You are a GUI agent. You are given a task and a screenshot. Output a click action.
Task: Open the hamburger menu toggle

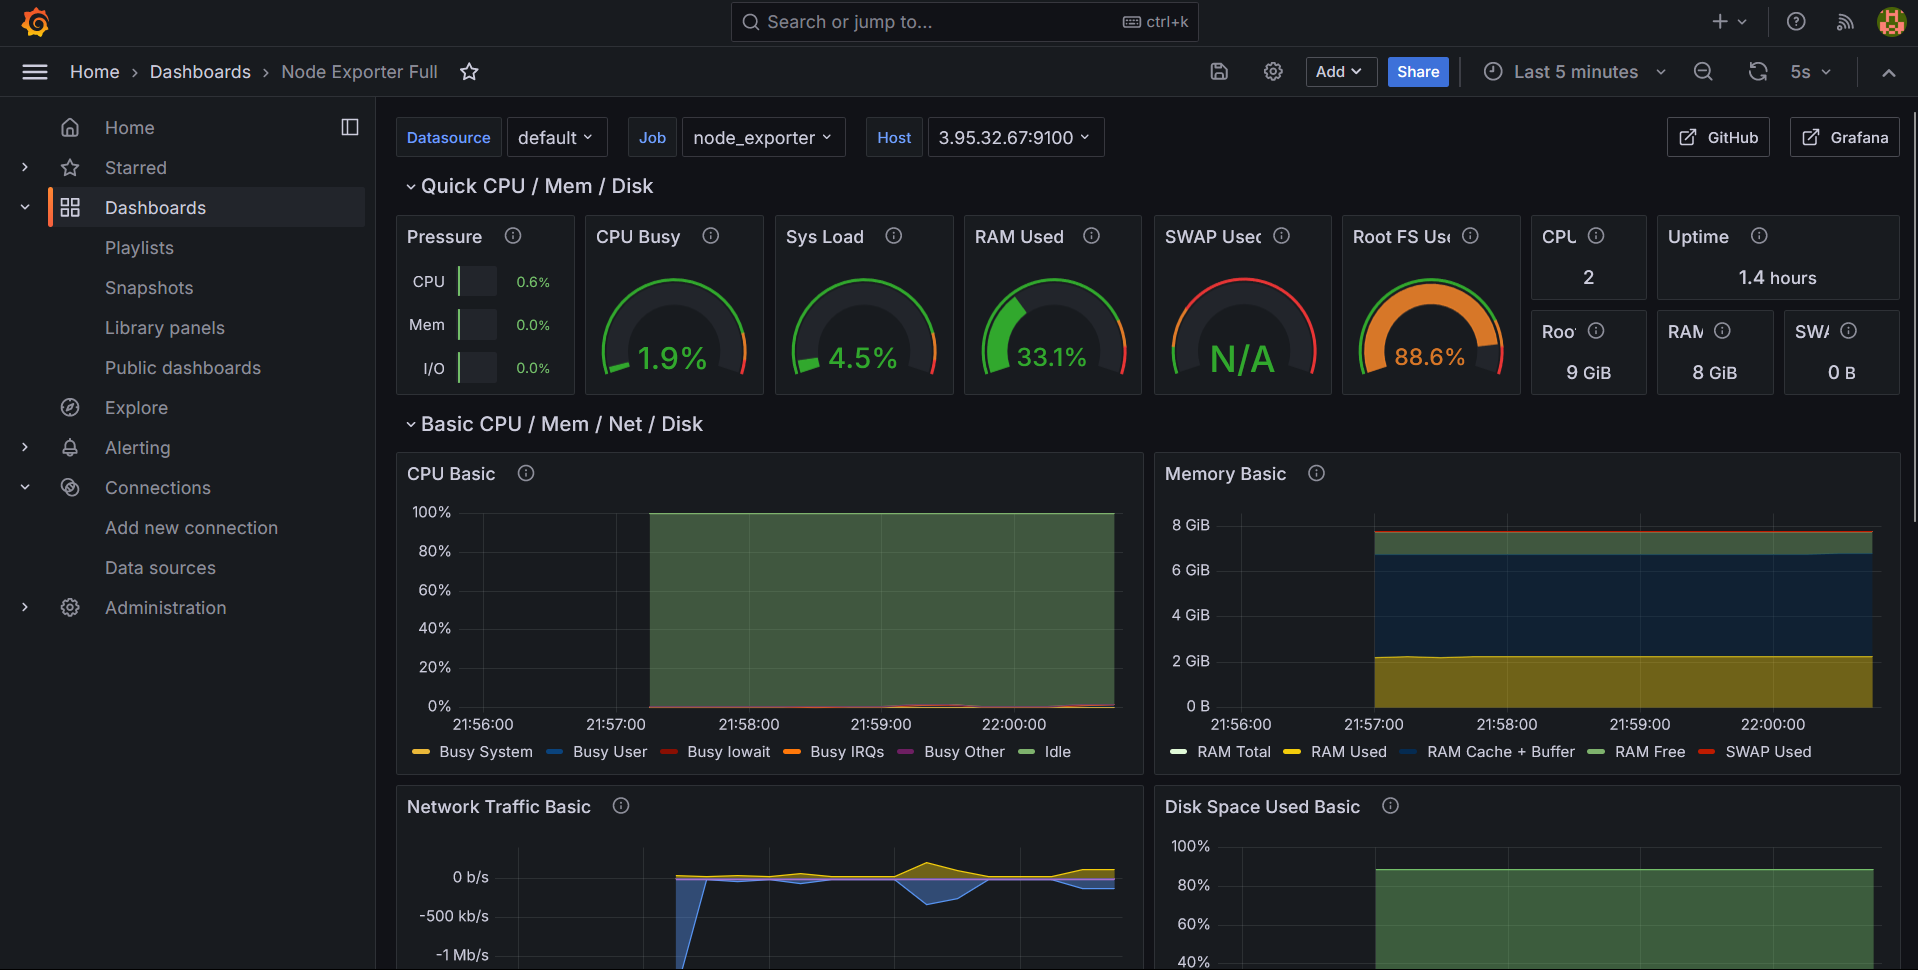pyautogui.click(x=35, y=72)
